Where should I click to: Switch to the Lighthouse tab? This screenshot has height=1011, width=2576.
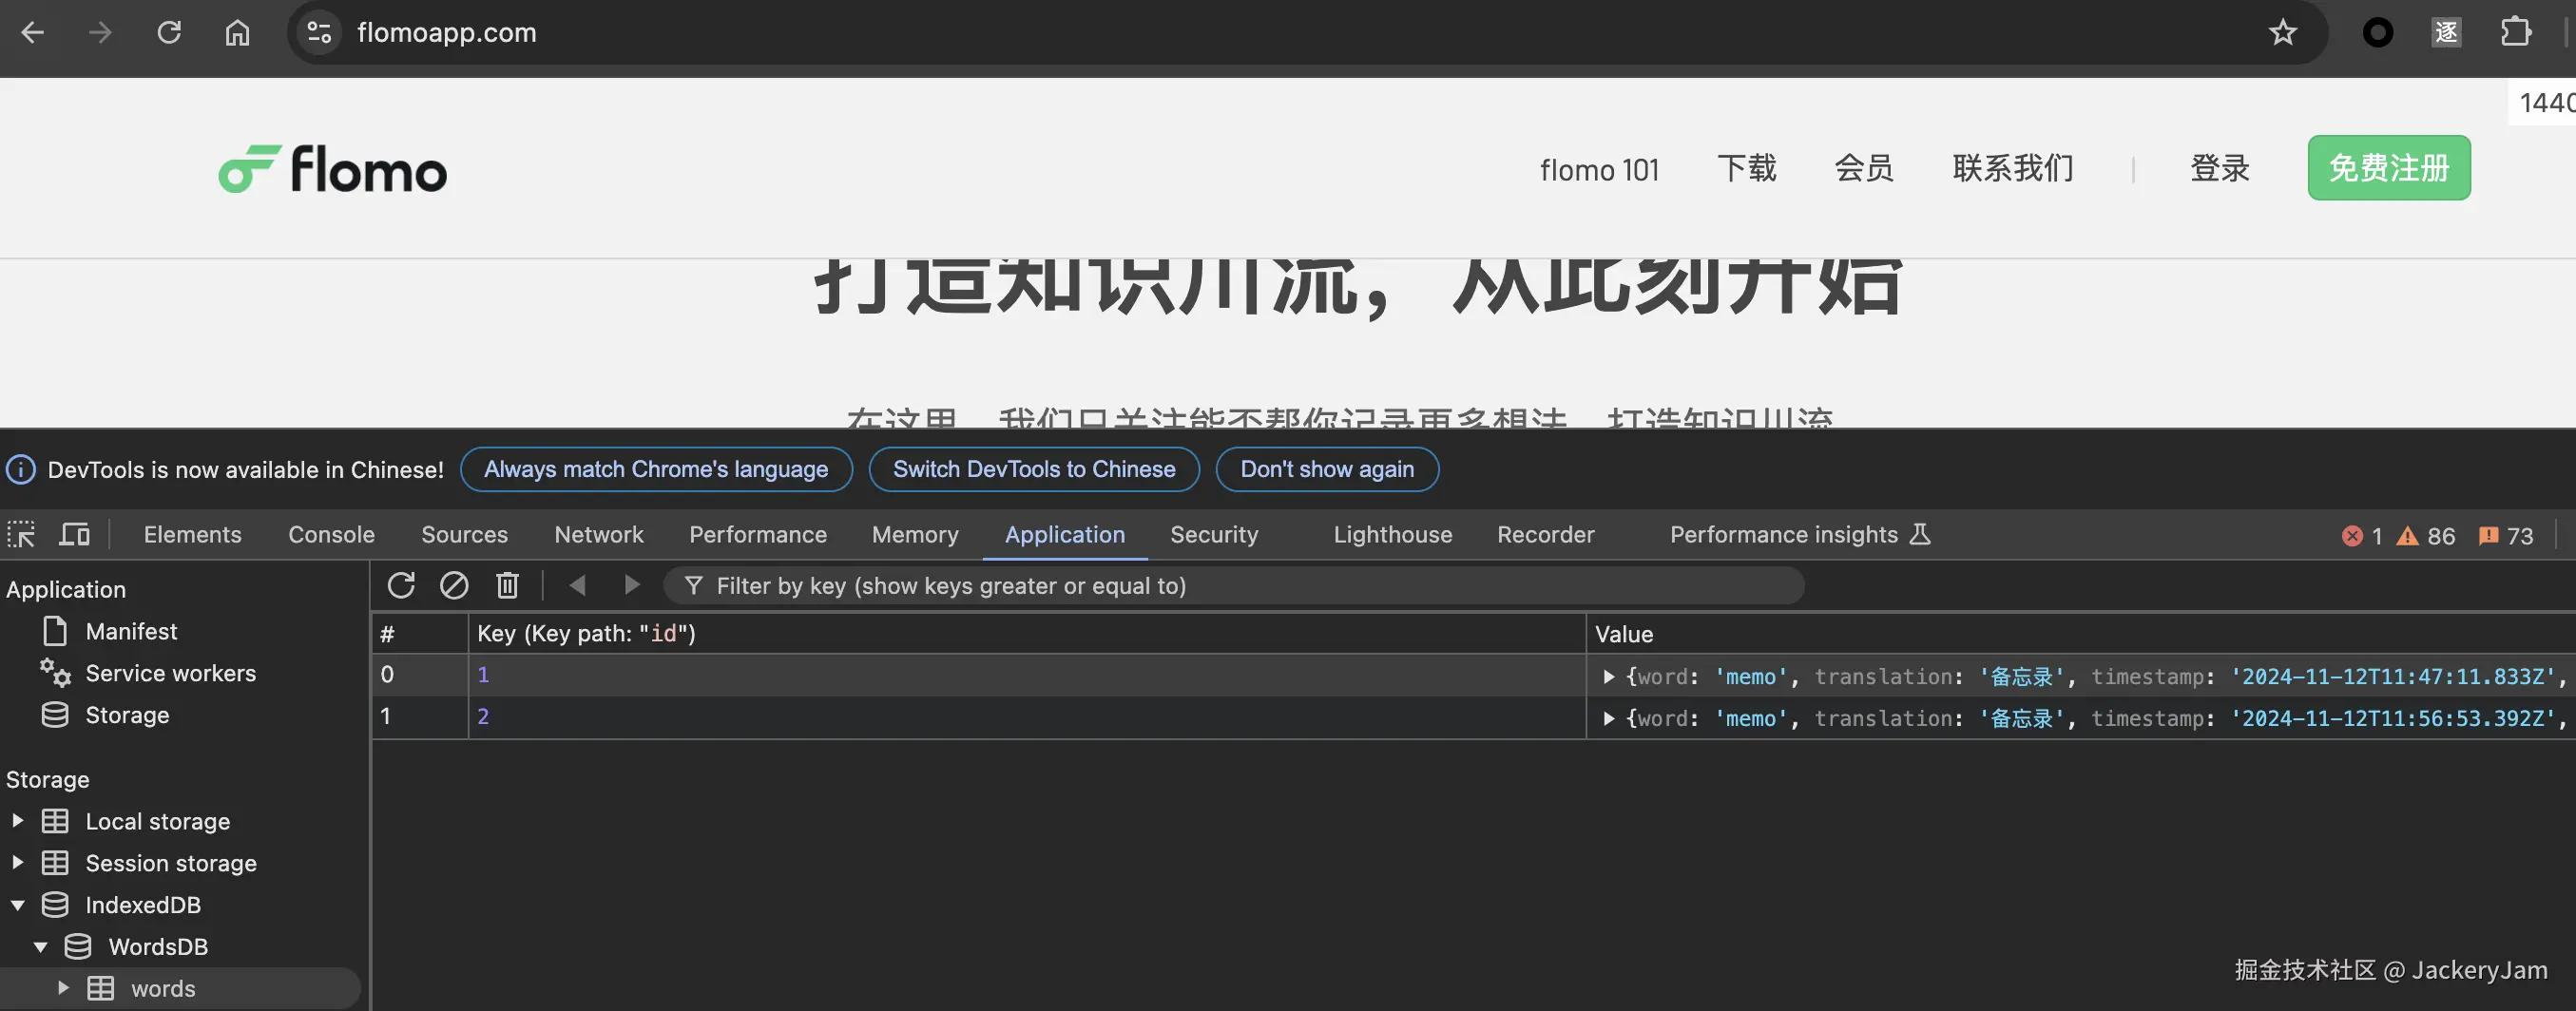pos(1392,535)
